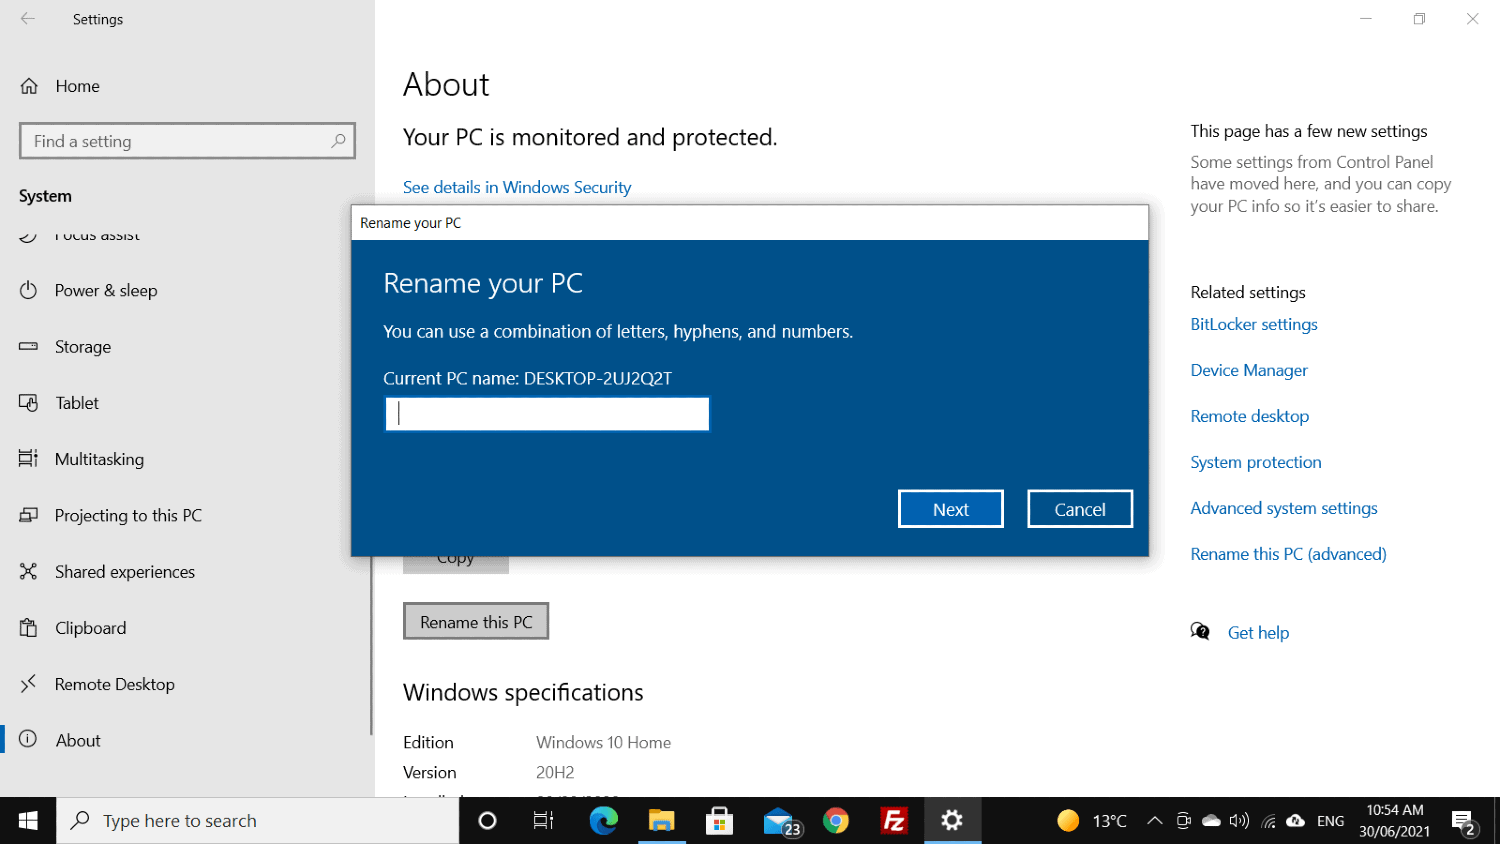Open File Explorer from taskbar
The height and width of the screenshot is (844, 1500).
pos(661,821)
